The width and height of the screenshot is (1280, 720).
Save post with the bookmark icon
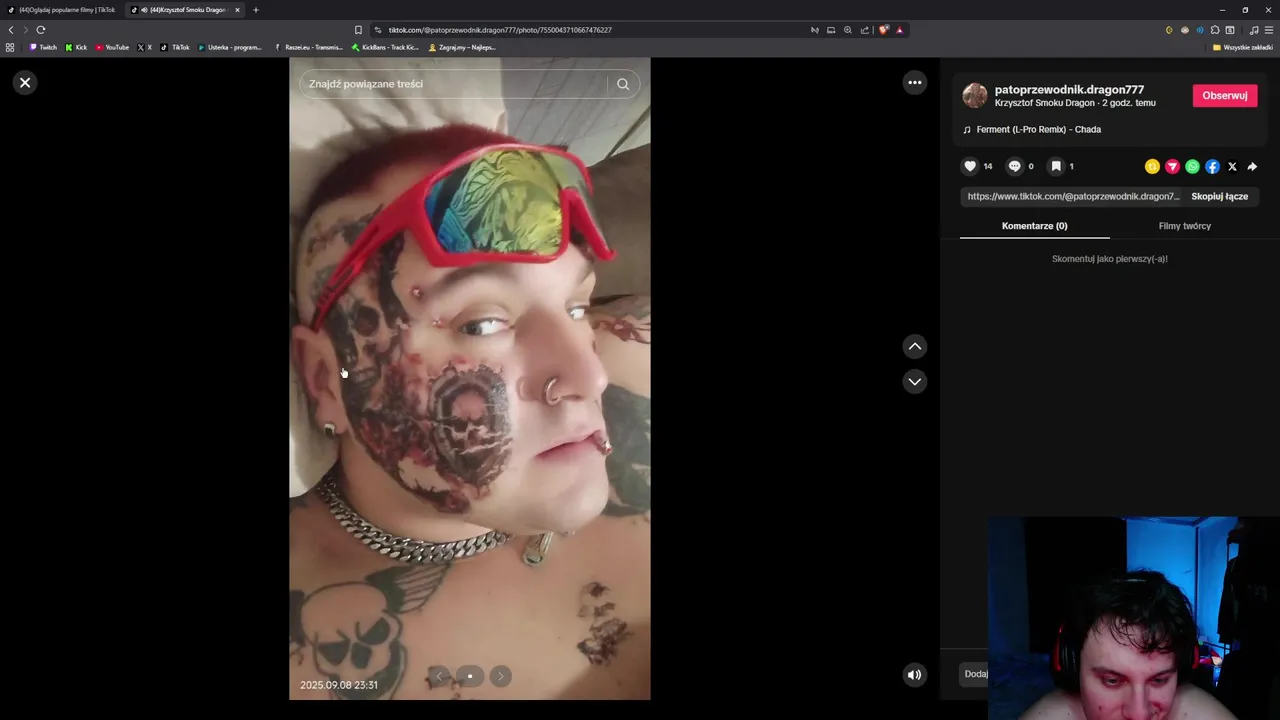point(1055,166)
